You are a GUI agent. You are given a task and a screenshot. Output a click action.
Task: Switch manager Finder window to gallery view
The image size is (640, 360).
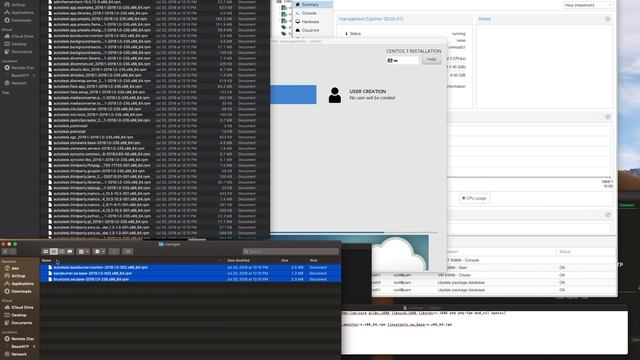pyautogui.click(x=70, y=252)
